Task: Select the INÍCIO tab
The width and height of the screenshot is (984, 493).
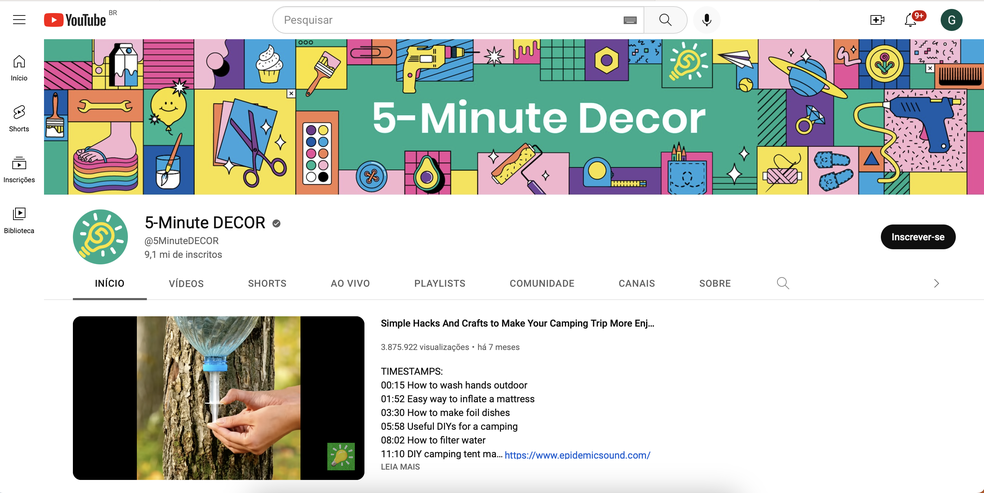Action: click(x=110, y=284)
